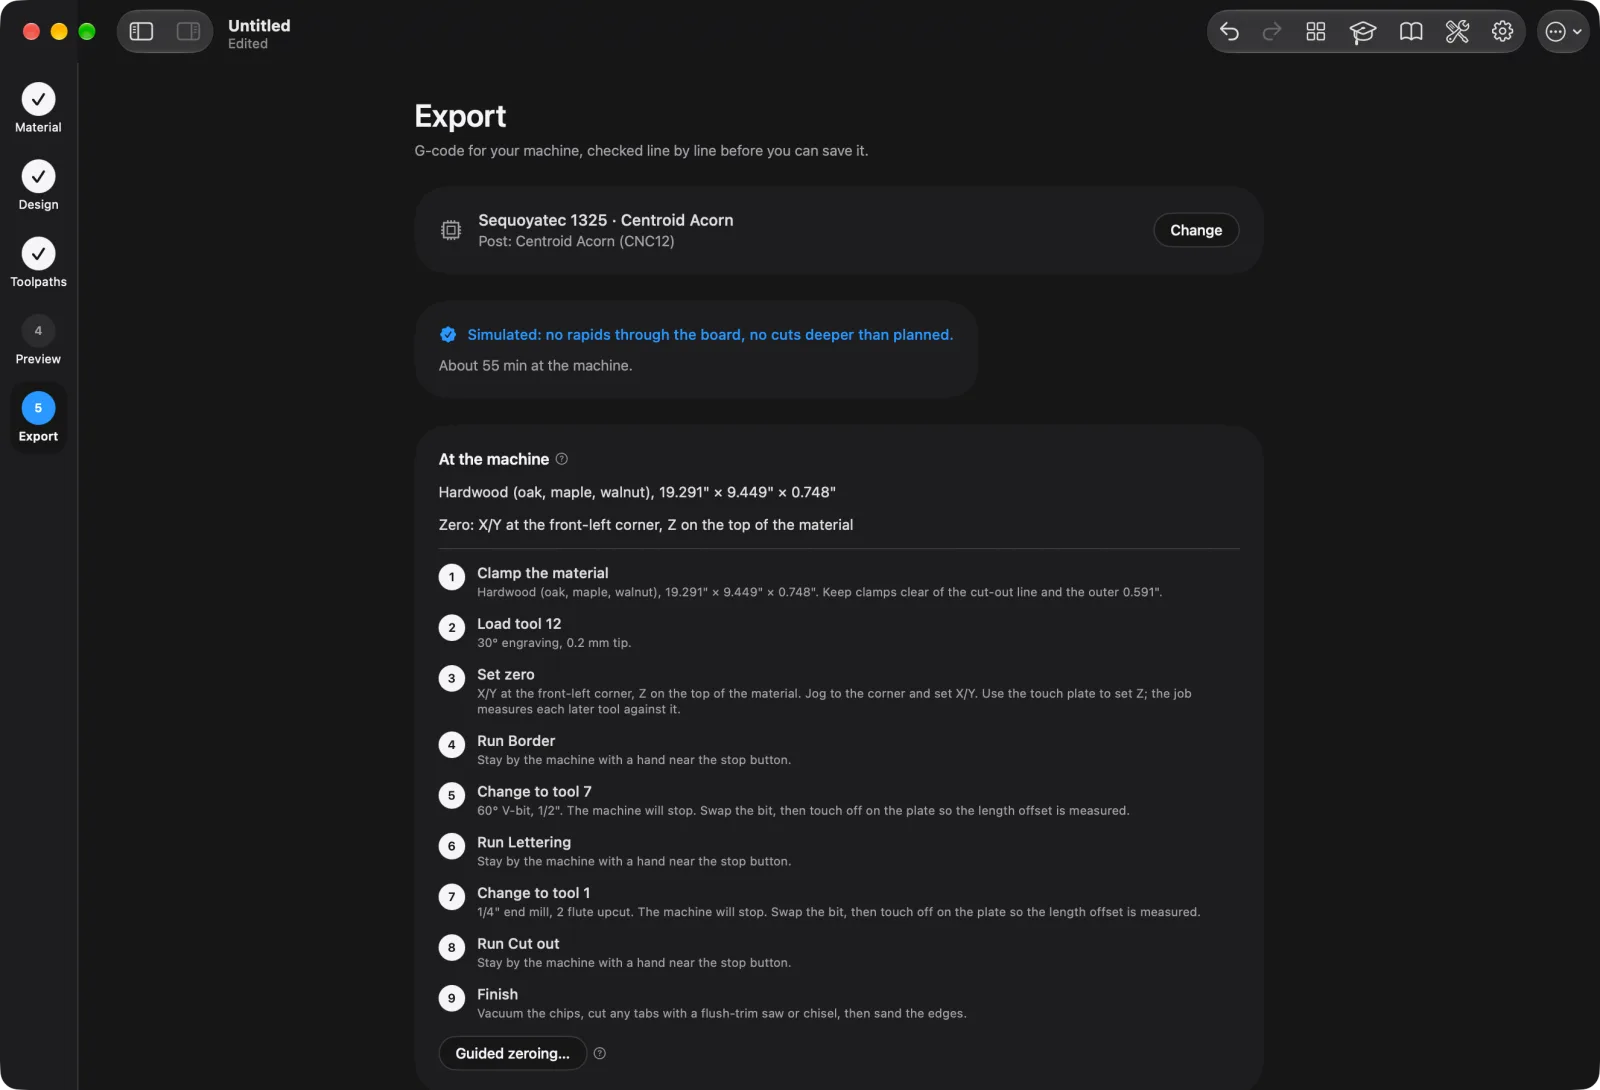Click the blue verified simulation badge
1600x1090 pixels.
448,335
